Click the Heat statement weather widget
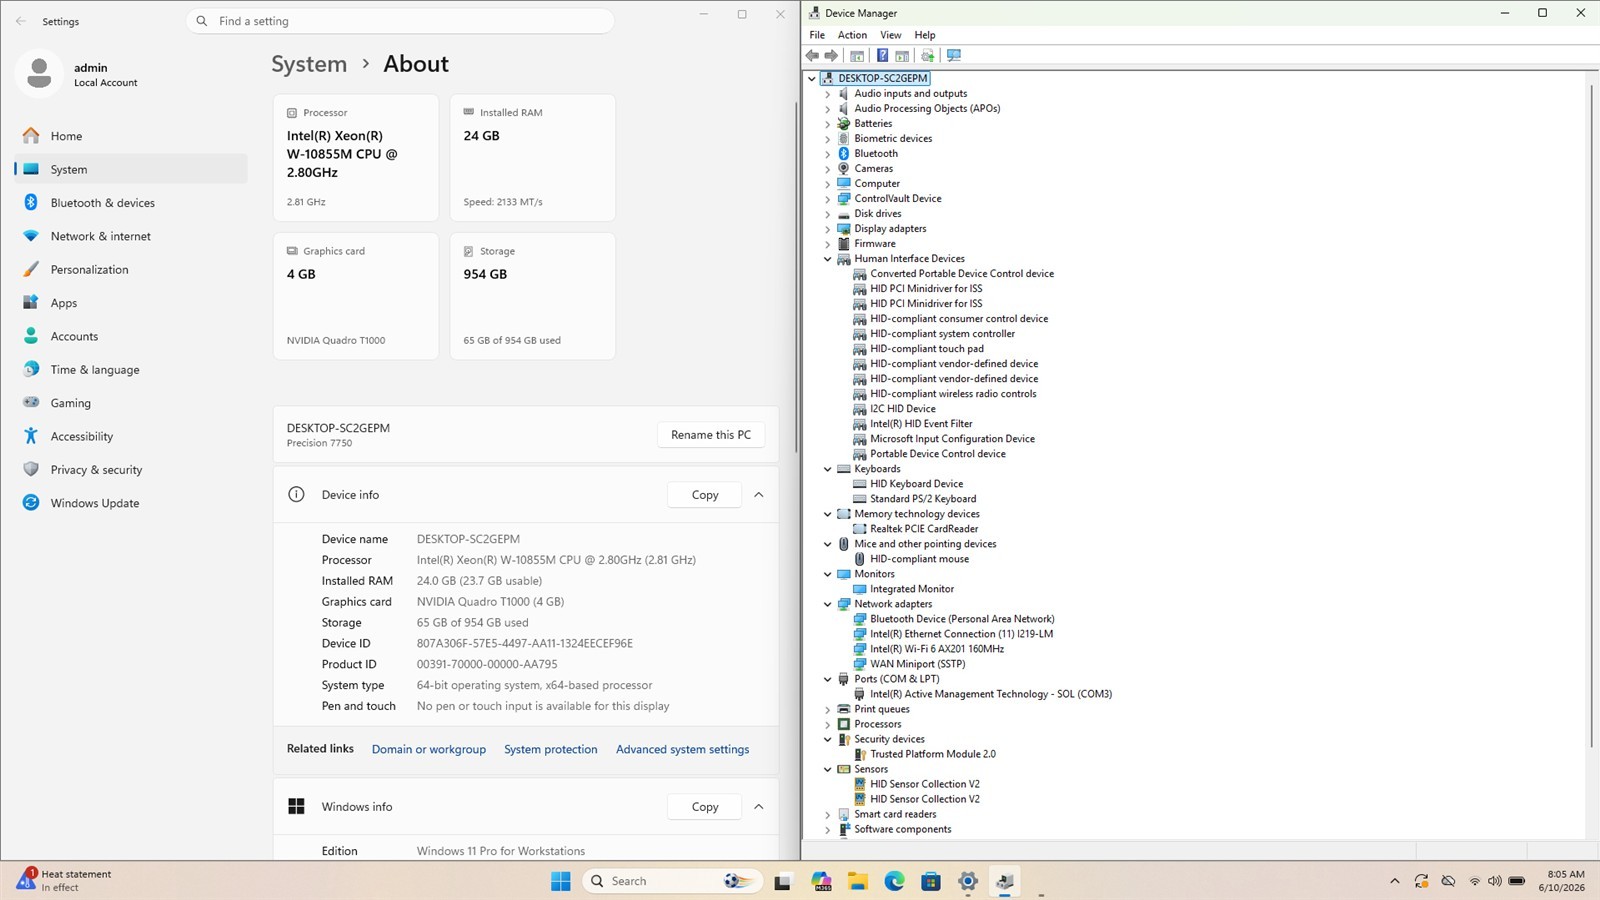 pos(65,881)
